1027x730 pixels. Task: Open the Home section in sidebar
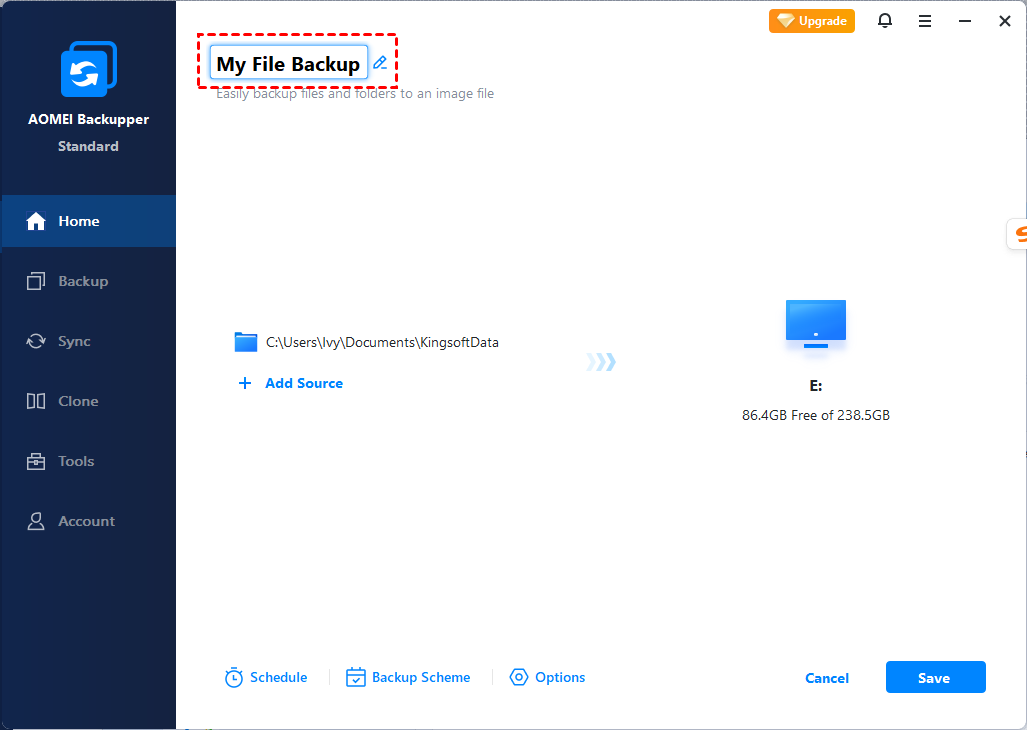[x=88, y=221]
